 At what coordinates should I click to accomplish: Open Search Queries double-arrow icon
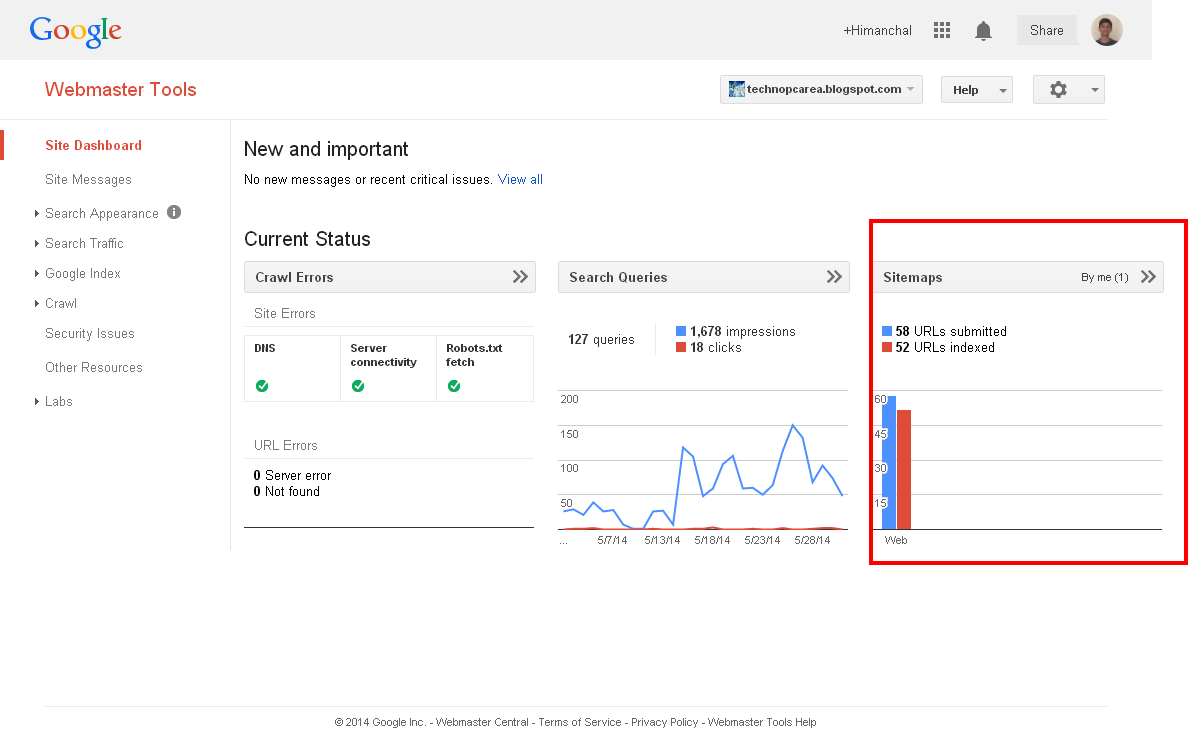(x=834, y=277)
